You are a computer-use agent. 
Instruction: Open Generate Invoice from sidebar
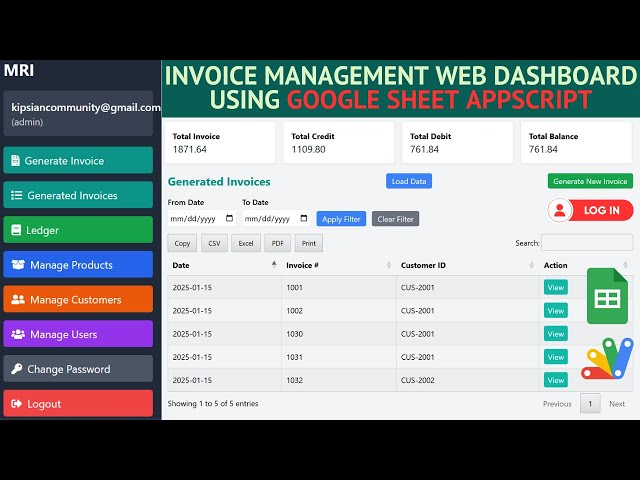(x=78, y=160)
